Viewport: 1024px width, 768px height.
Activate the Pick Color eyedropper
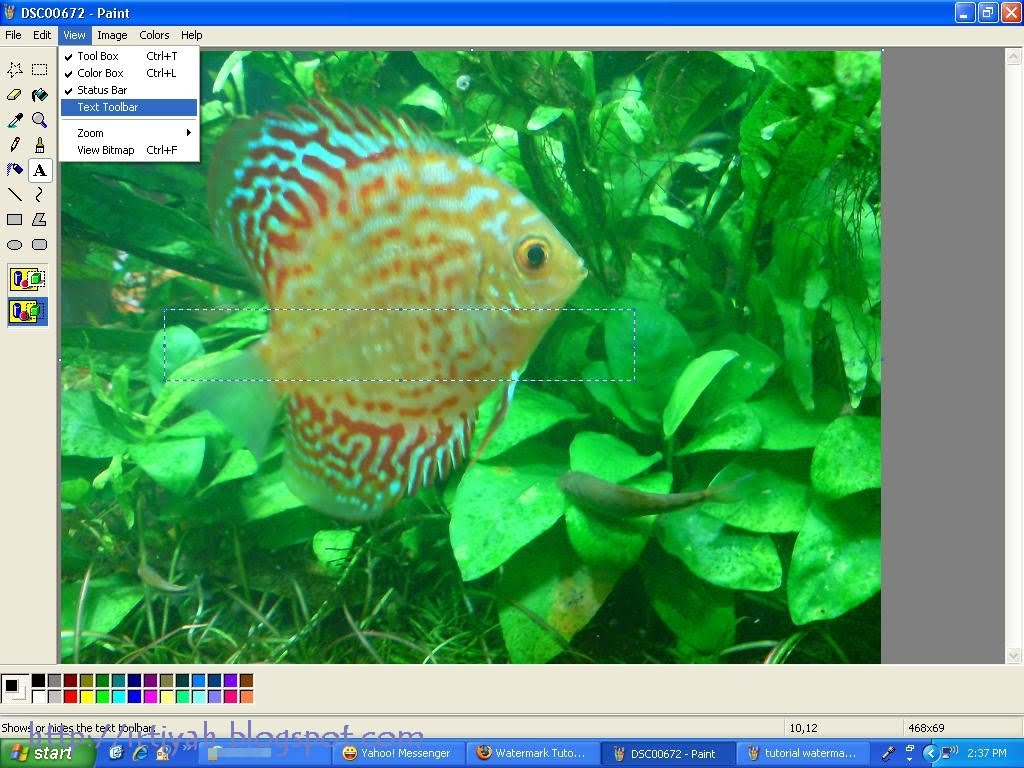pyautogui.click(x=14, y=120)
